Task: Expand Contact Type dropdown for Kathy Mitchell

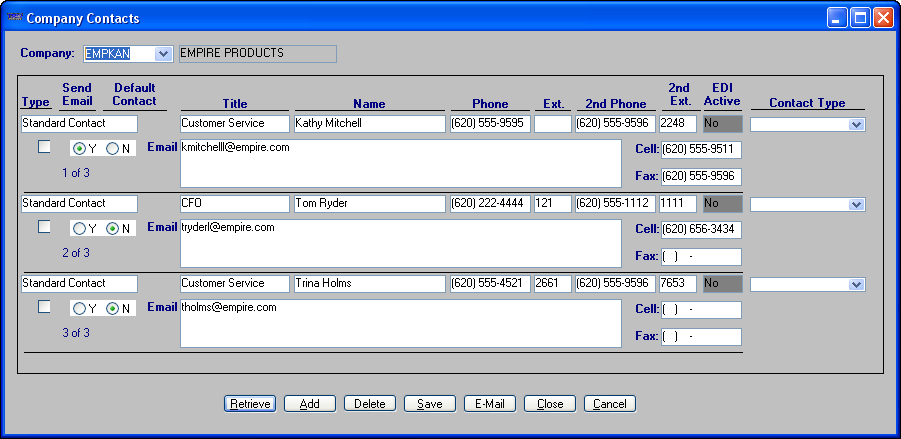Action: (x=856, y=125)
